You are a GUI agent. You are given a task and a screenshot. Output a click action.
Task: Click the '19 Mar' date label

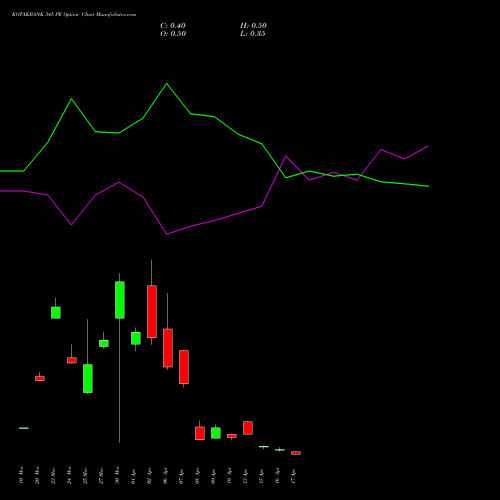tap(21, 475)
